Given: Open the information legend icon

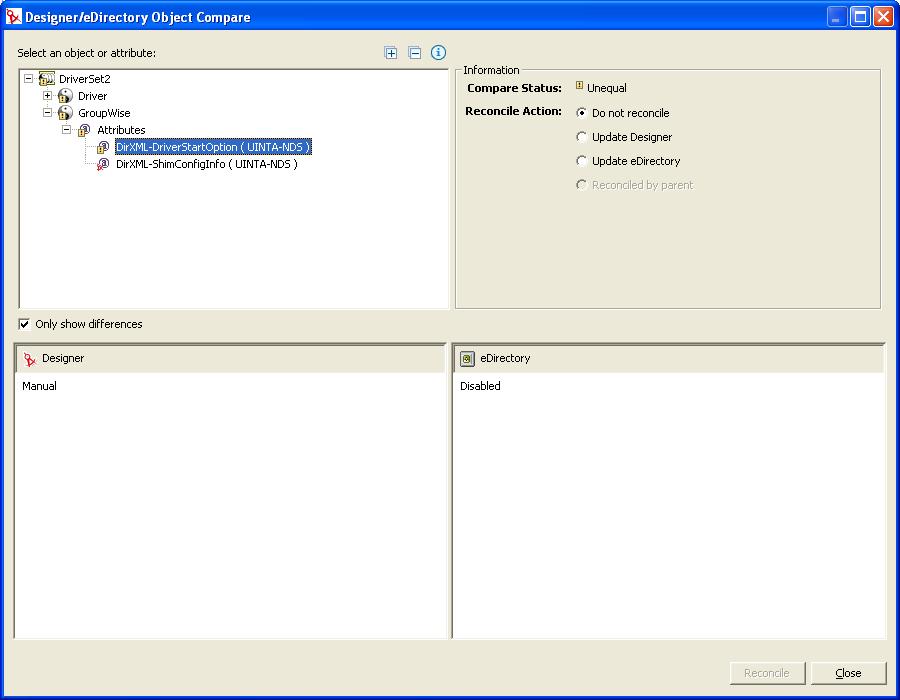Looking at the screenshot, I should pyautogui.click(x=439, y=53).
